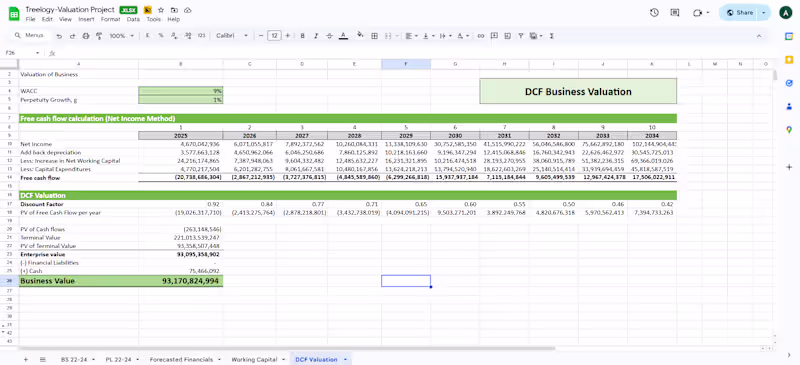
Task: Open Google Maps side panel icon
Action: tap(789, 130)
